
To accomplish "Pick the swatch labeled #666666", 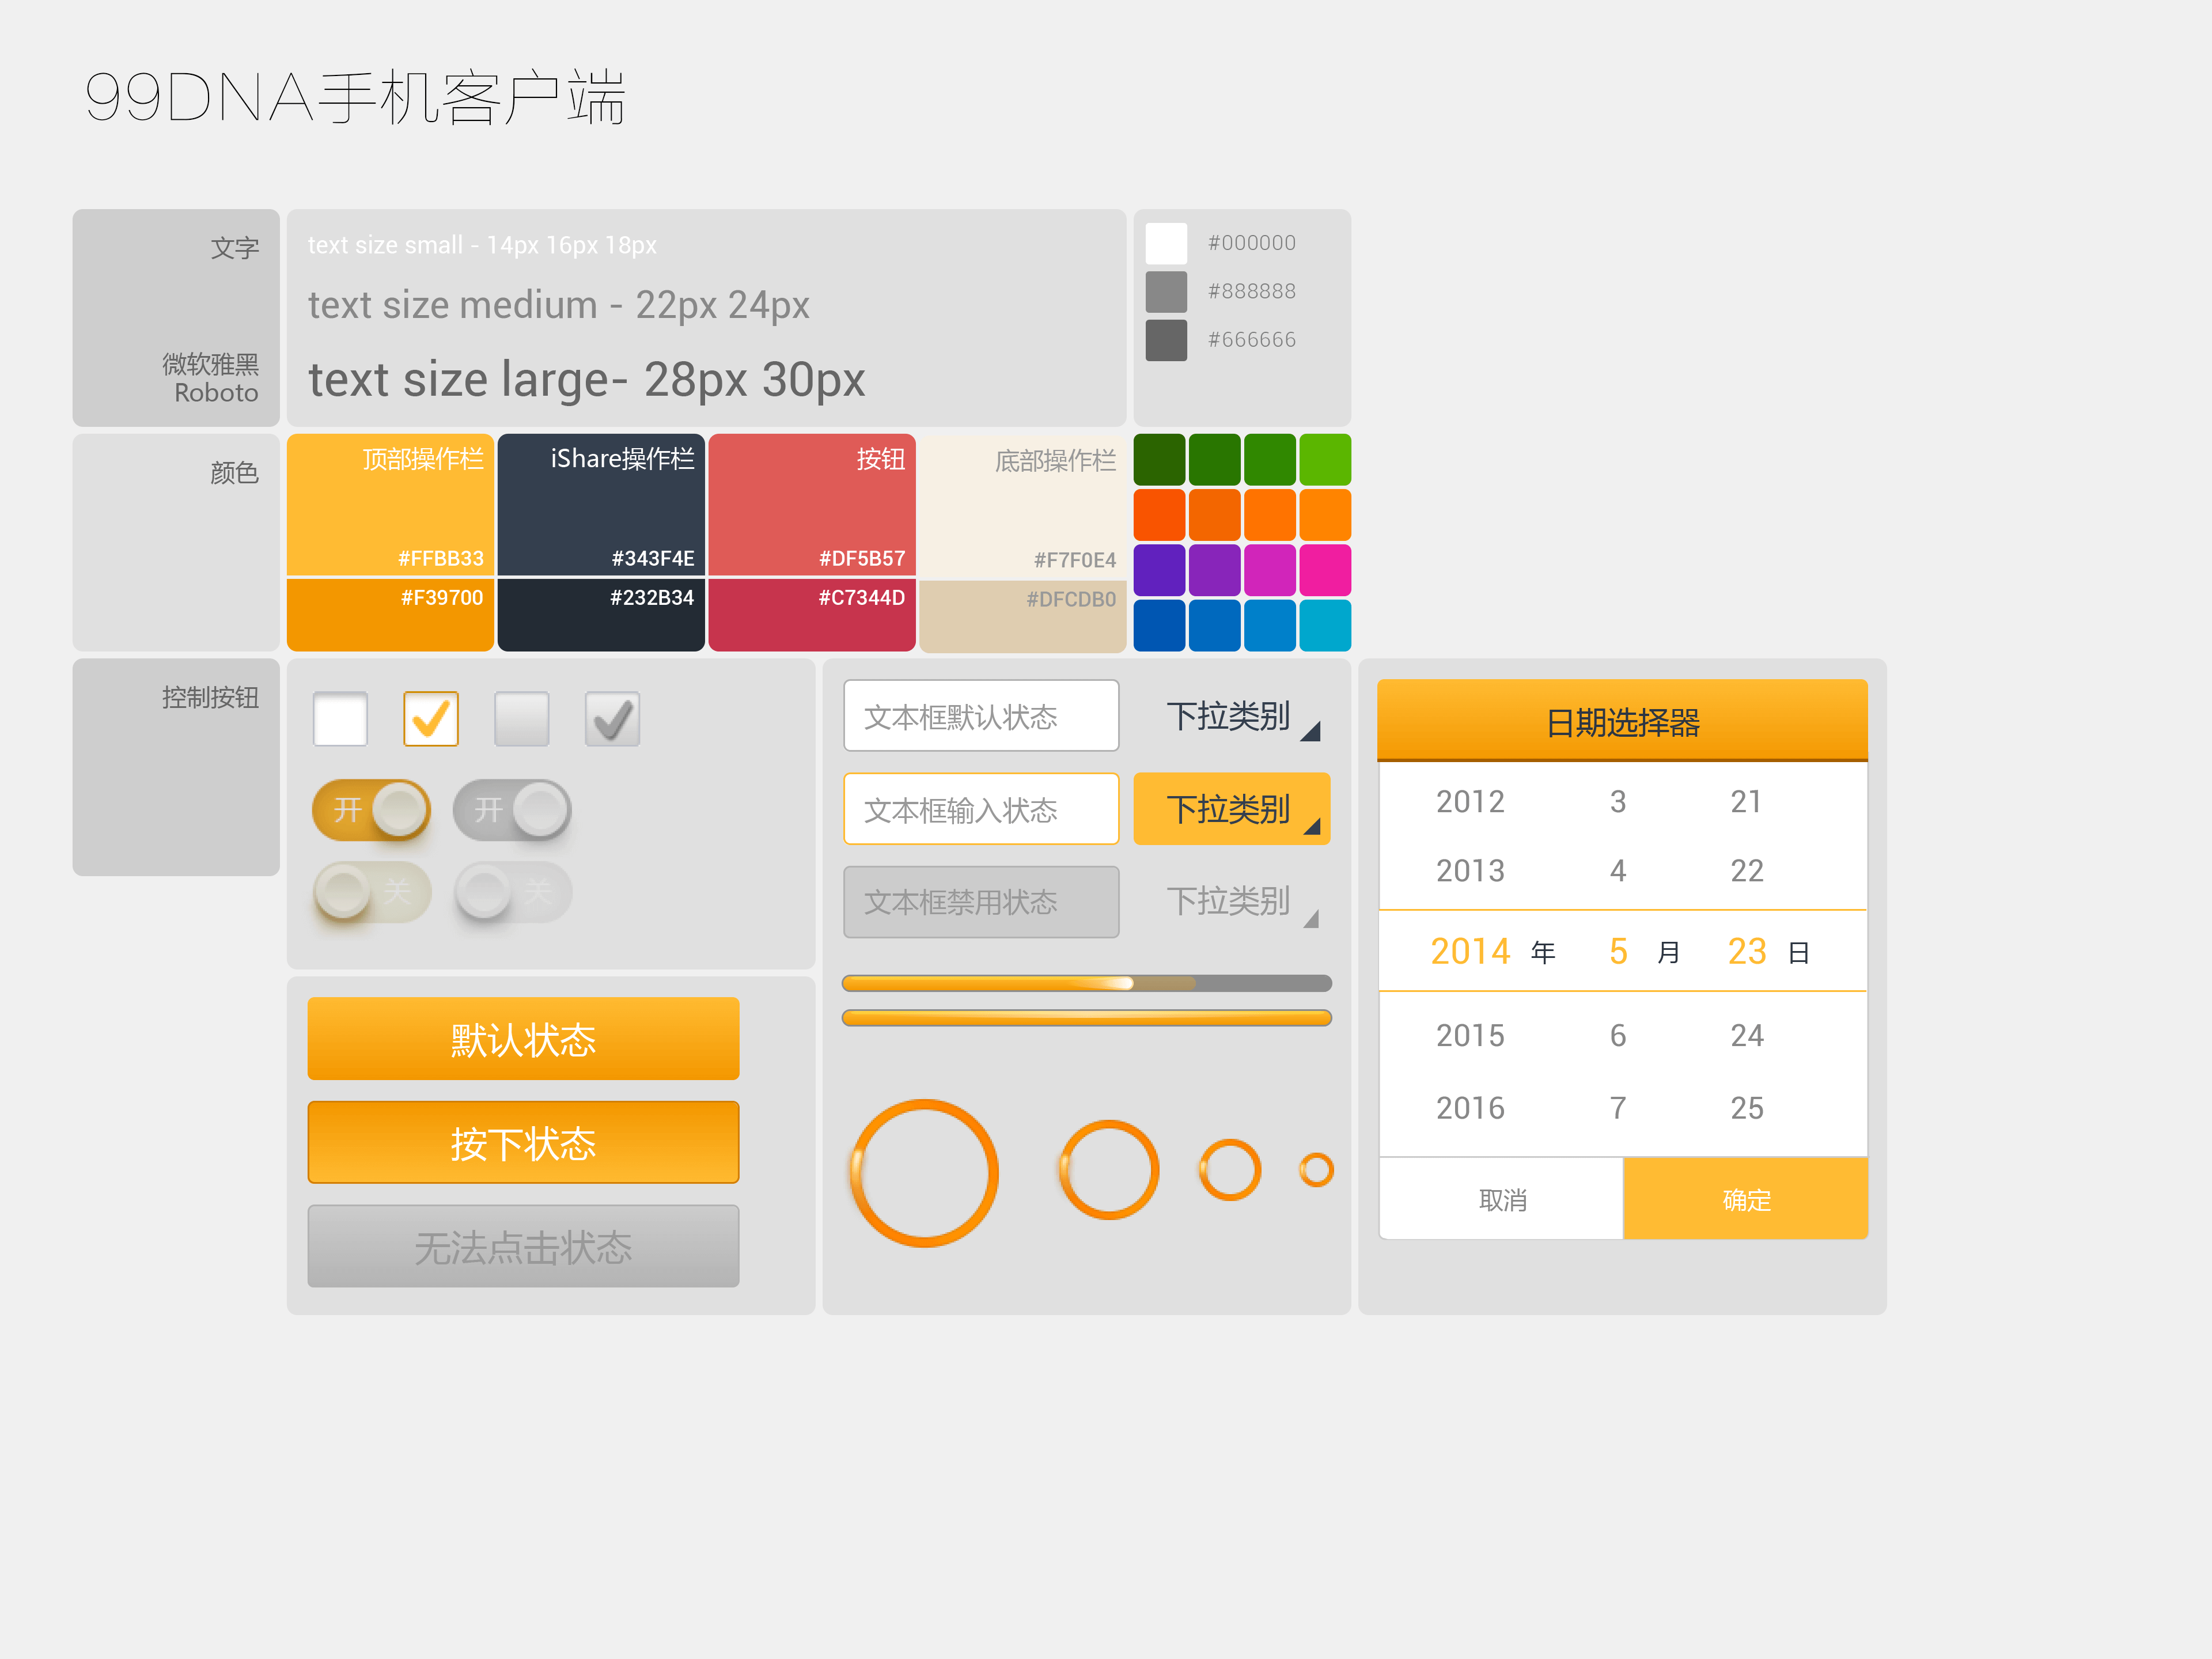I will point(1166,340).
